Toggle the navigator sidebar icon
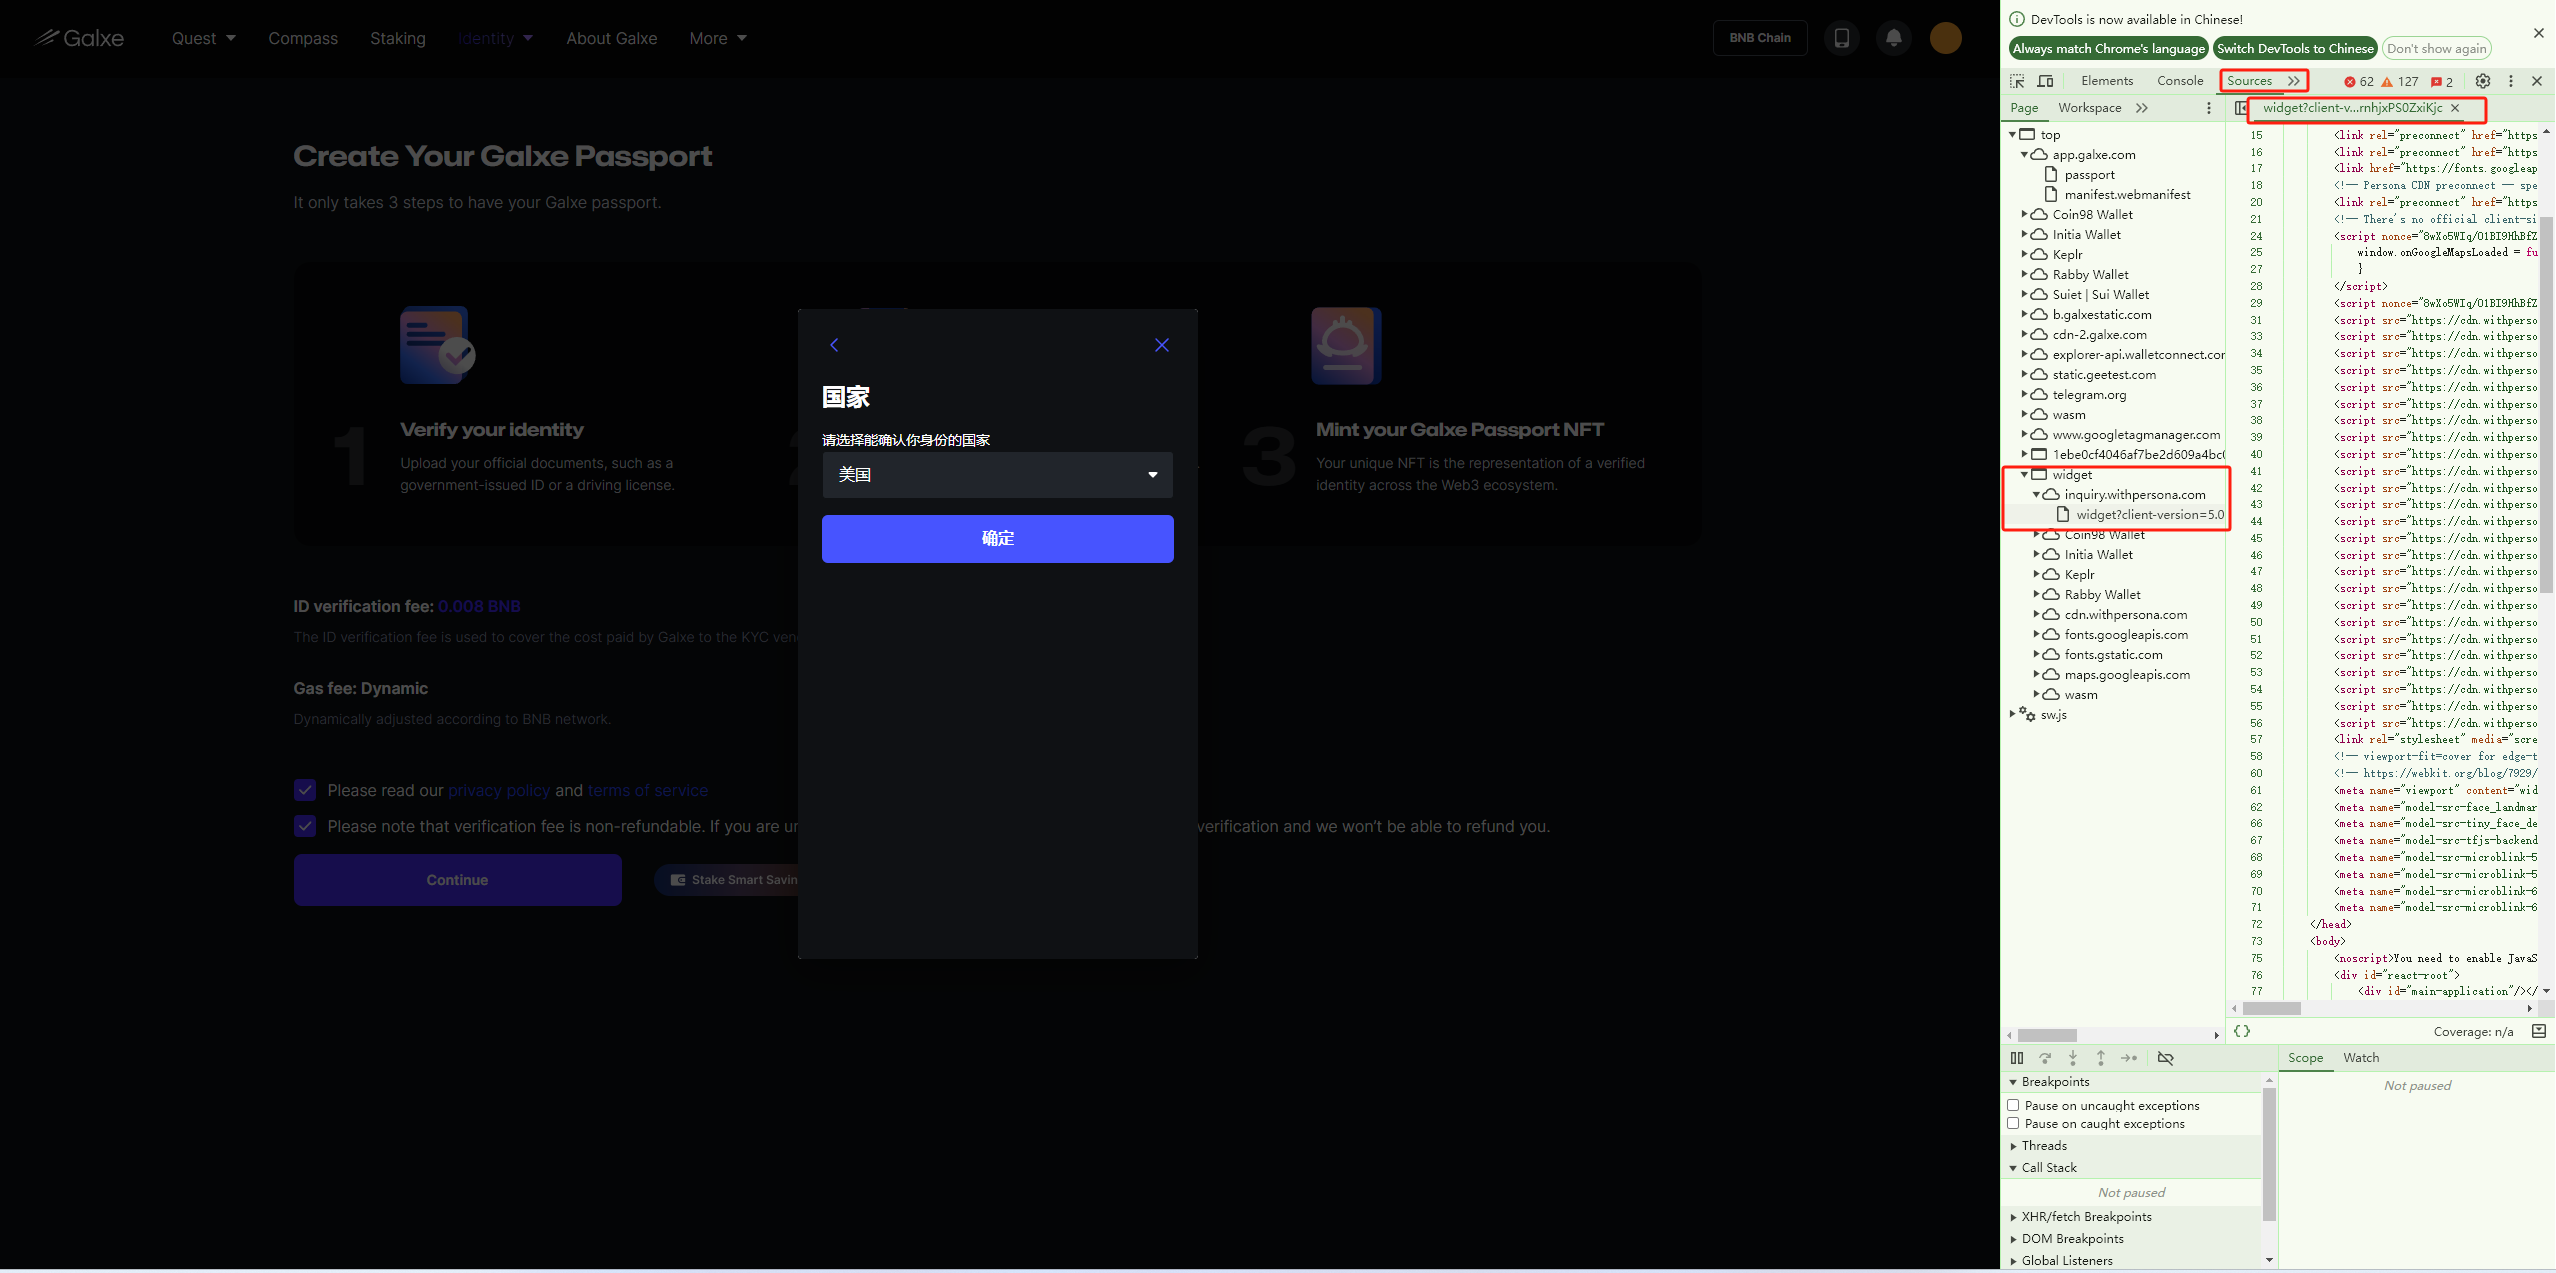Image resolution: width=2556 pixels, height=1273 pixels. (x=2240, y=108)
